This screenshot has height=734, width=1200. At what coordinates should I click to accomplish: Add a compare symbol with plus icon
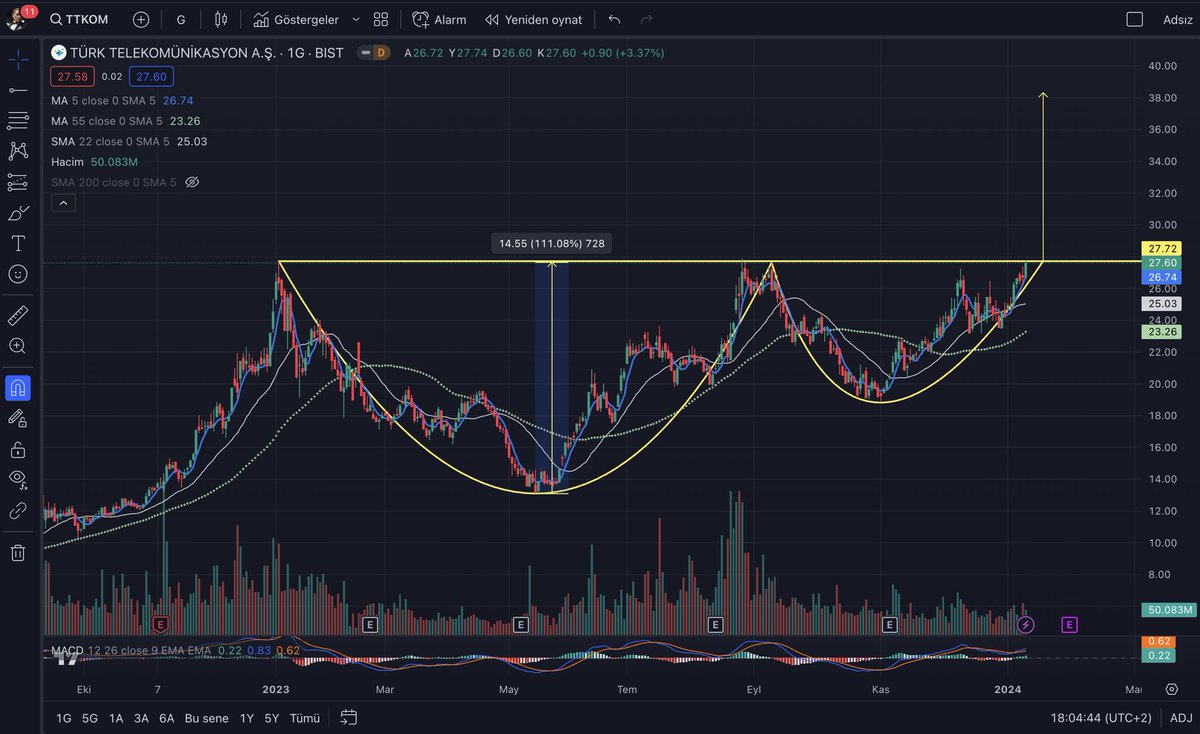(141, 19)
